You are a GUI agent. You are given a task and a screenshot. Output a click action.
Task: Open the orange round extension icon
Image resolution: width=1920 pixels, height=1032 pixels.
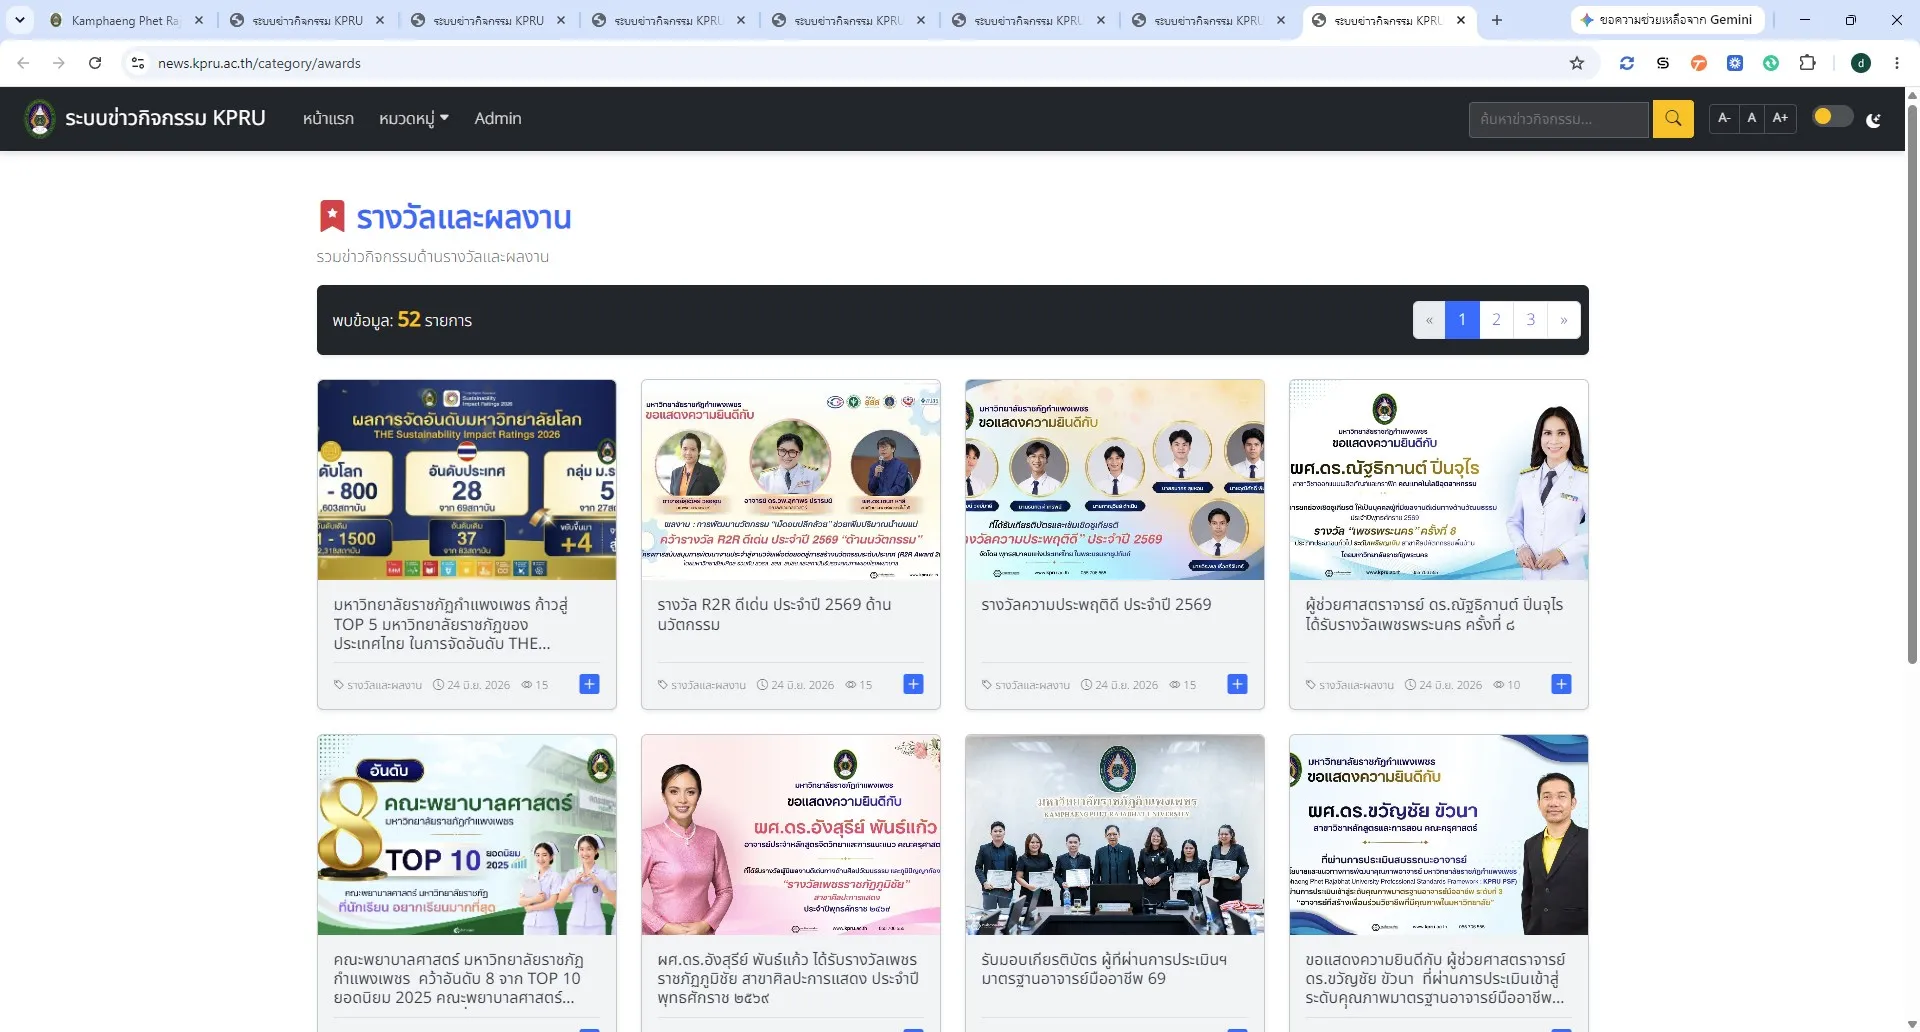(1699, 63)
